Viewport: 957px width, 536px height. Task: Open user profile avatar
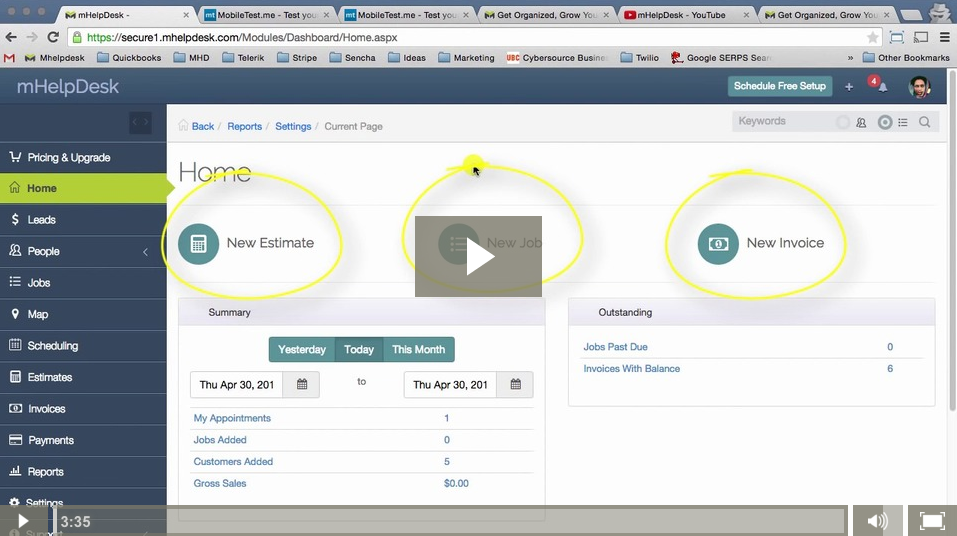click(920, 87)
